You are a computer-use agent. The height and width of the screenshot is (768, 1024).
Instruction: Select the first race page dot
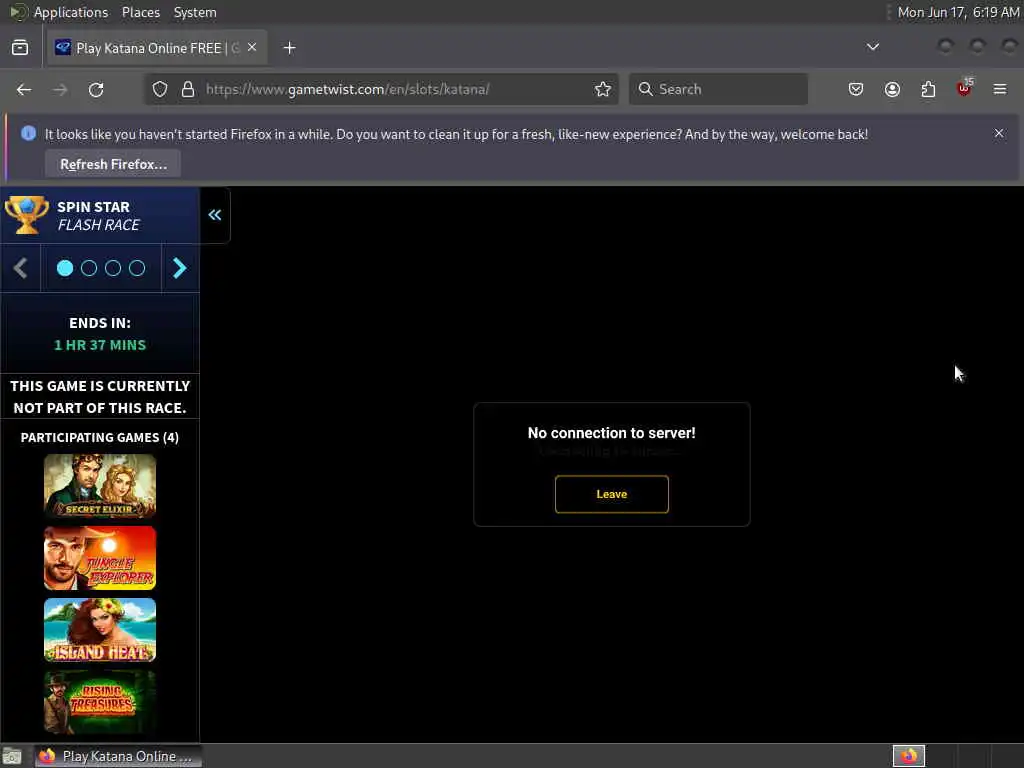(x=65, y=268)
